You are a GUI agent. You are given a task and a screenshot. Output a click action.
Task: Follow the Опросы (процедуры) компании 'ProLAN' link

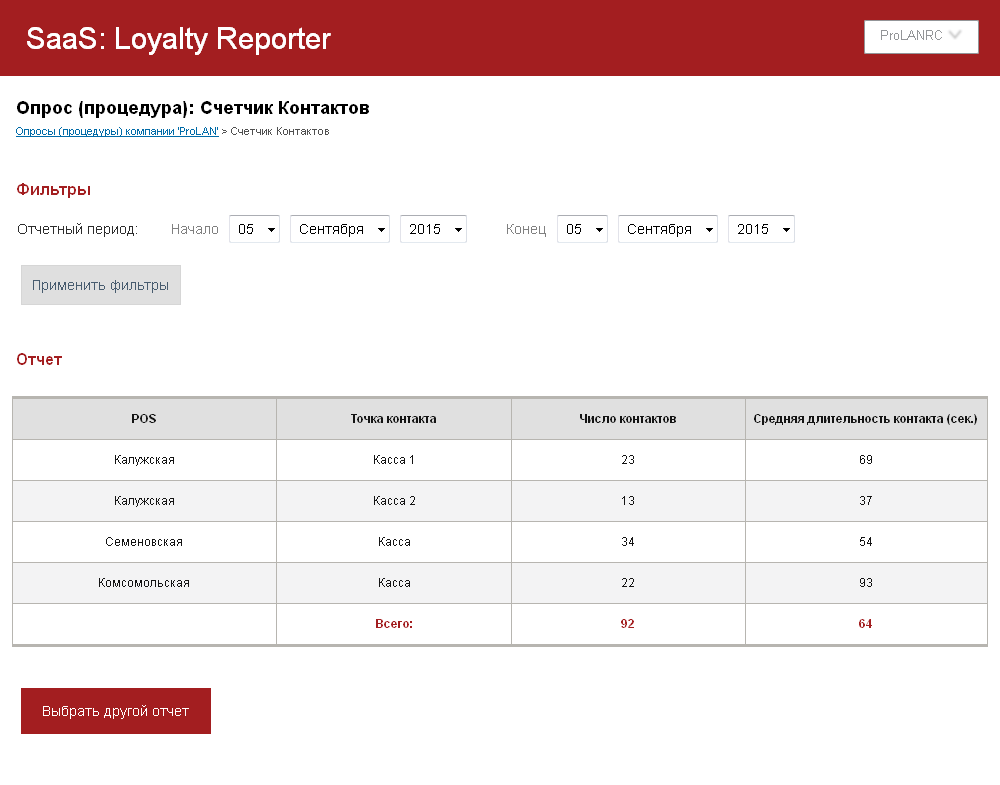(117, 131)
